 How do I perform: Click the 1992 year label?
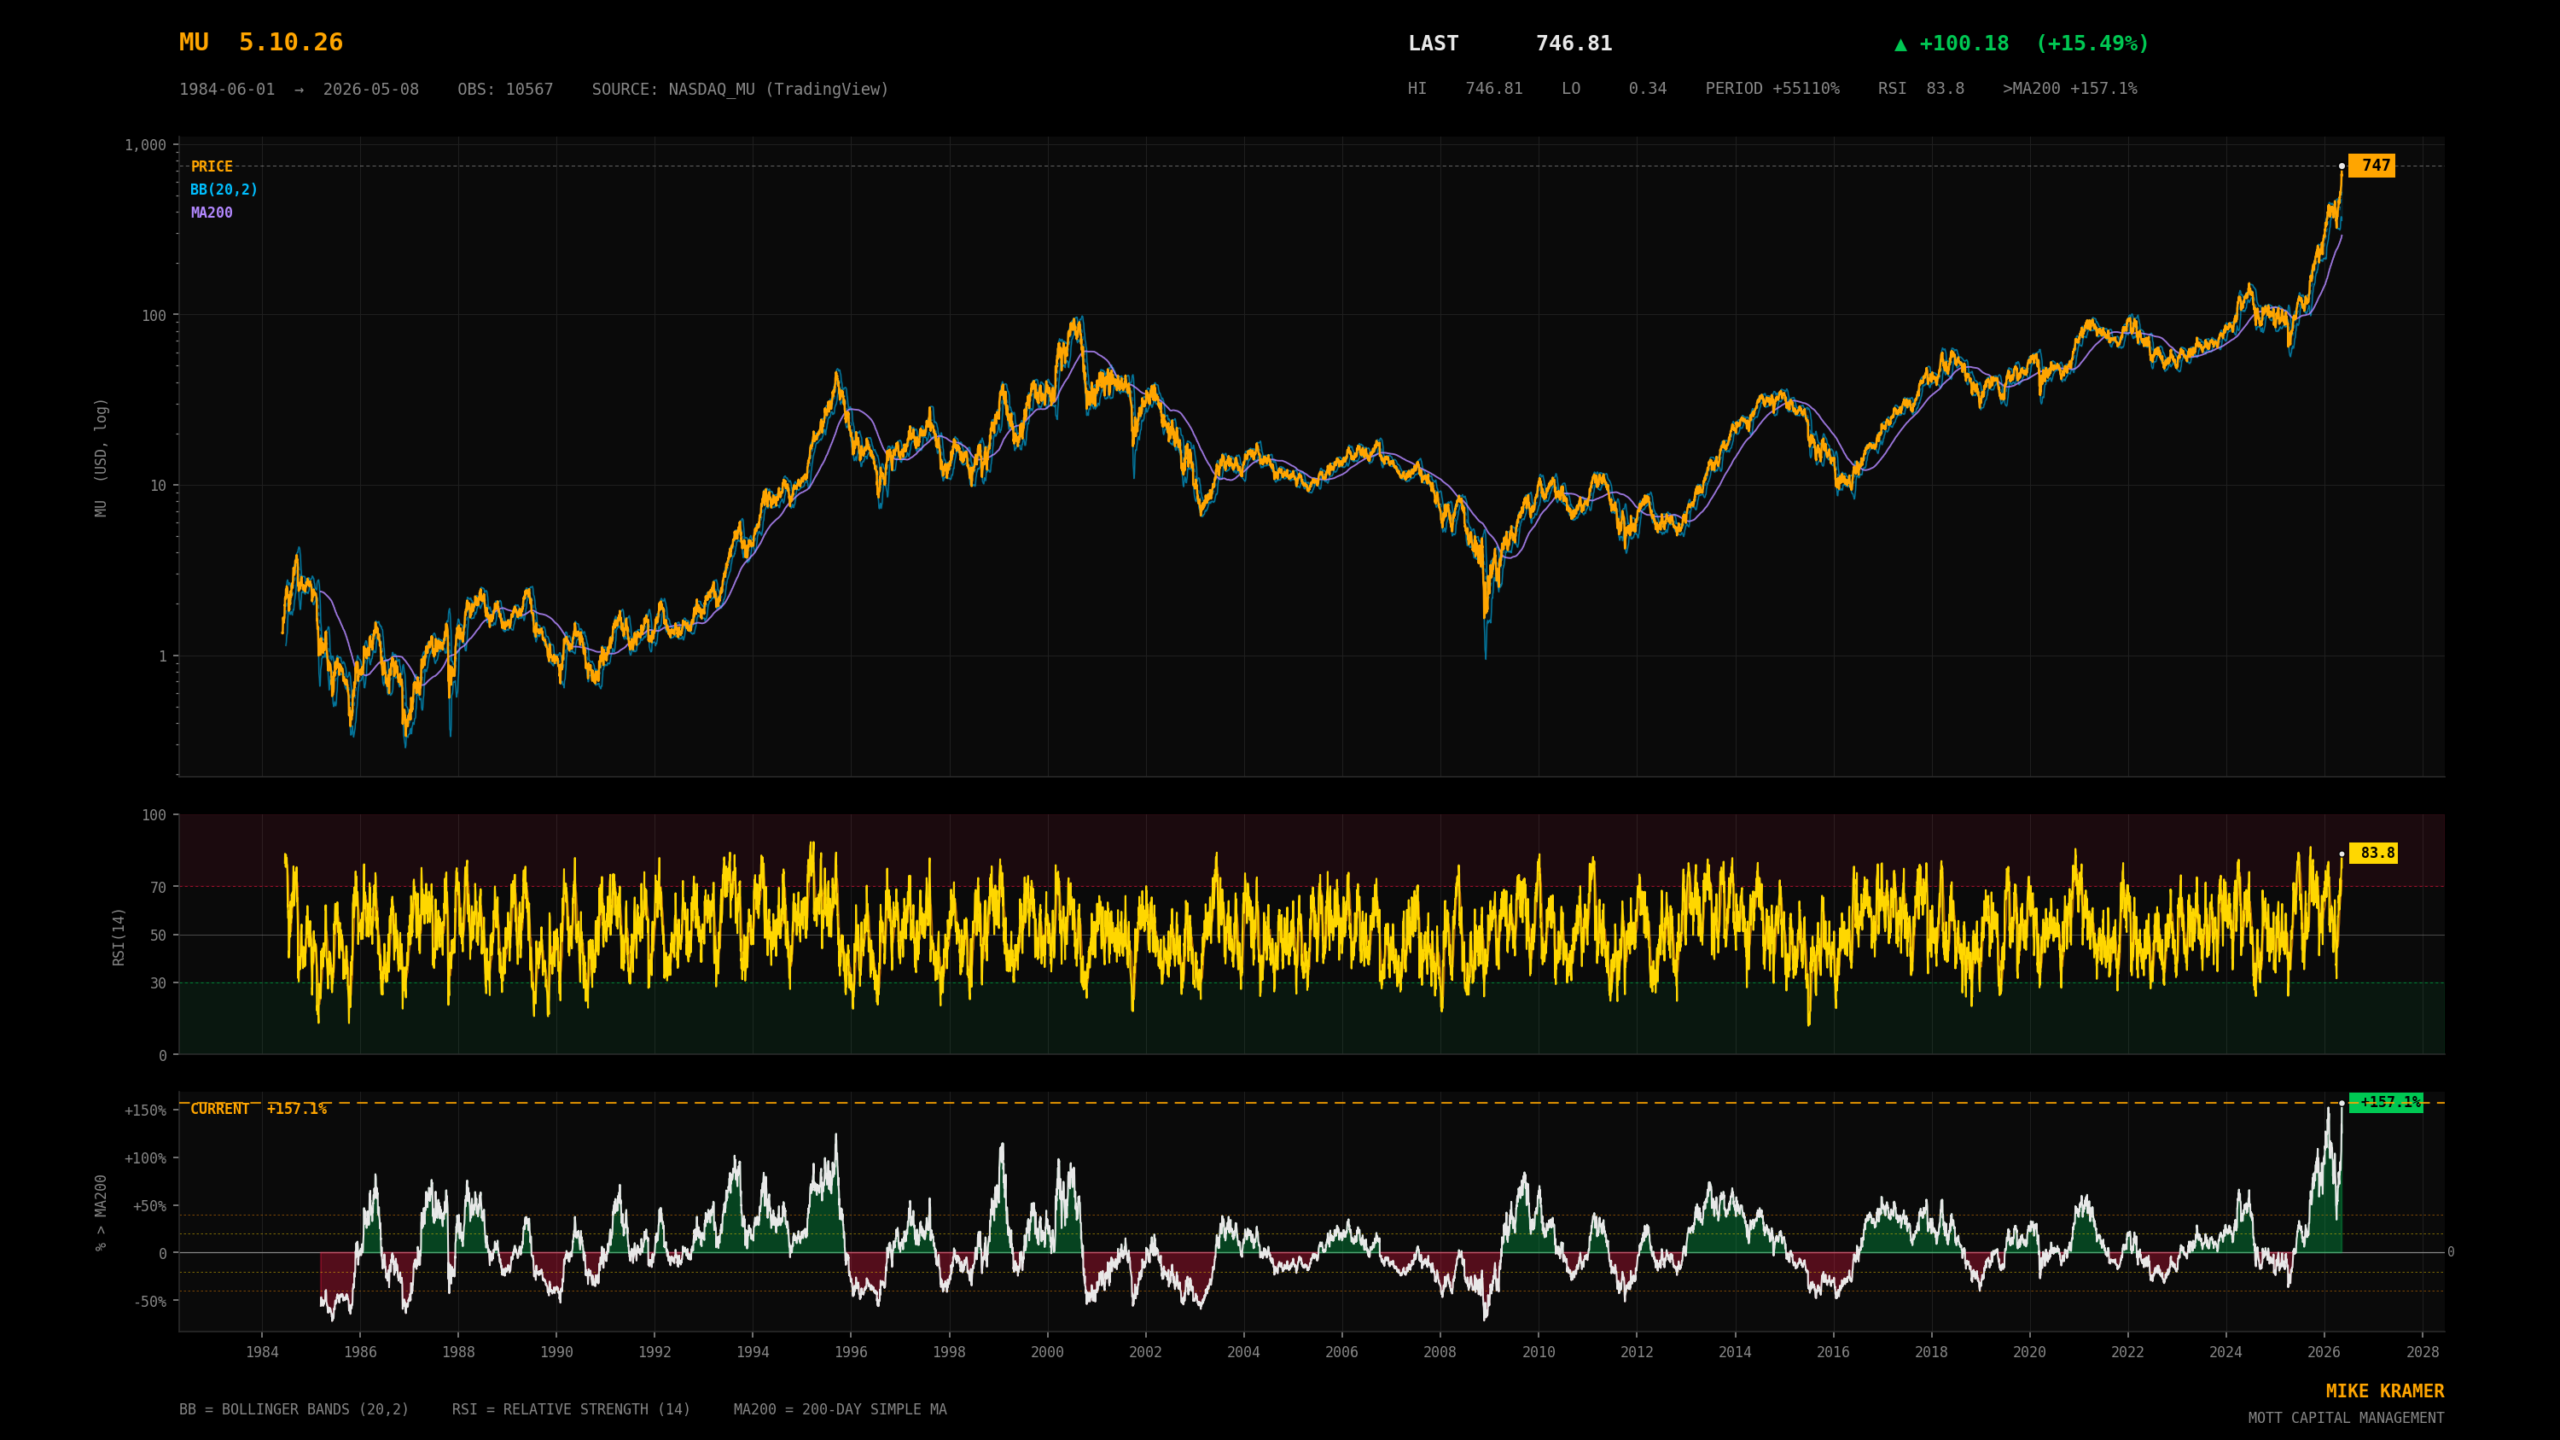654,1352
